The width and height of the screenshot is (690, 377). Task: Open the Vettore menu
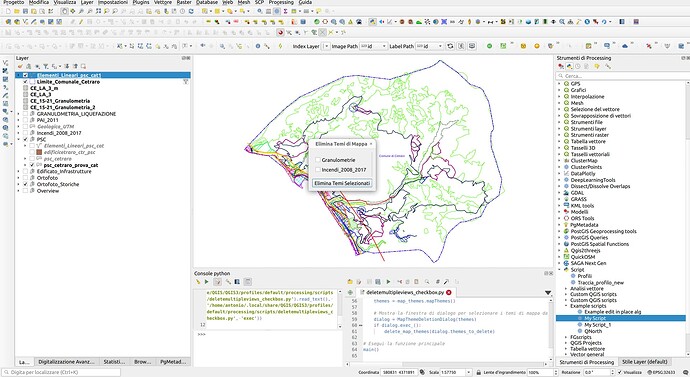[x=163, y=2]
